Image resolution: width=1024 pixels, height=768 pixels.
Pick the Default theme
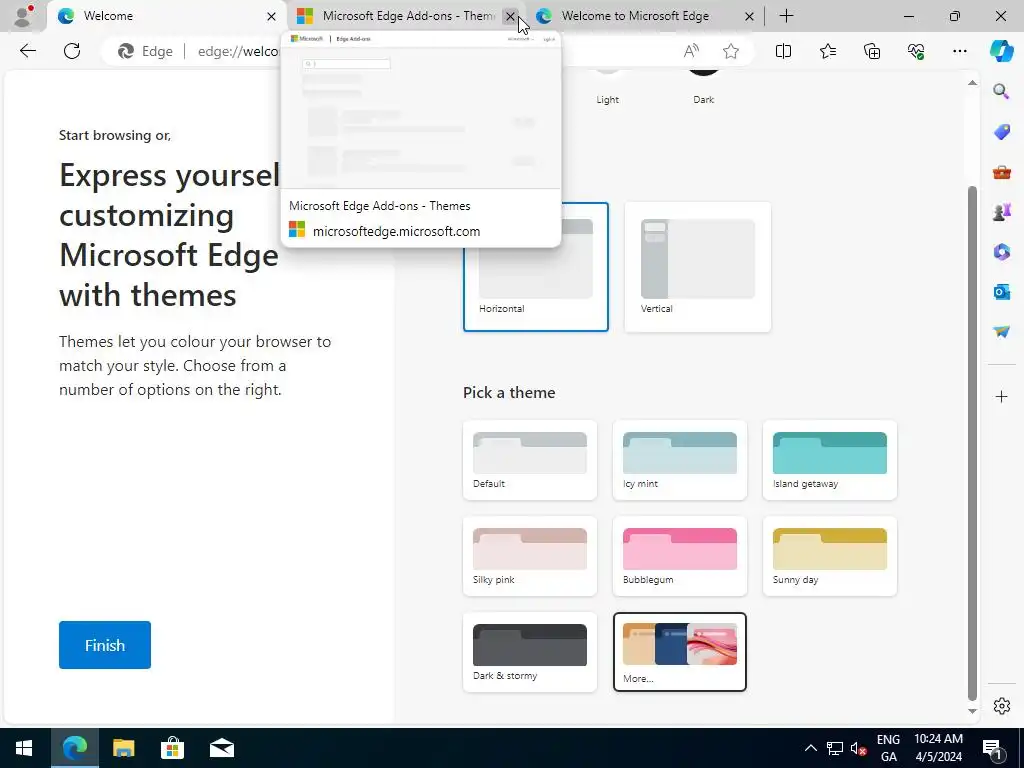pos(530,460)
